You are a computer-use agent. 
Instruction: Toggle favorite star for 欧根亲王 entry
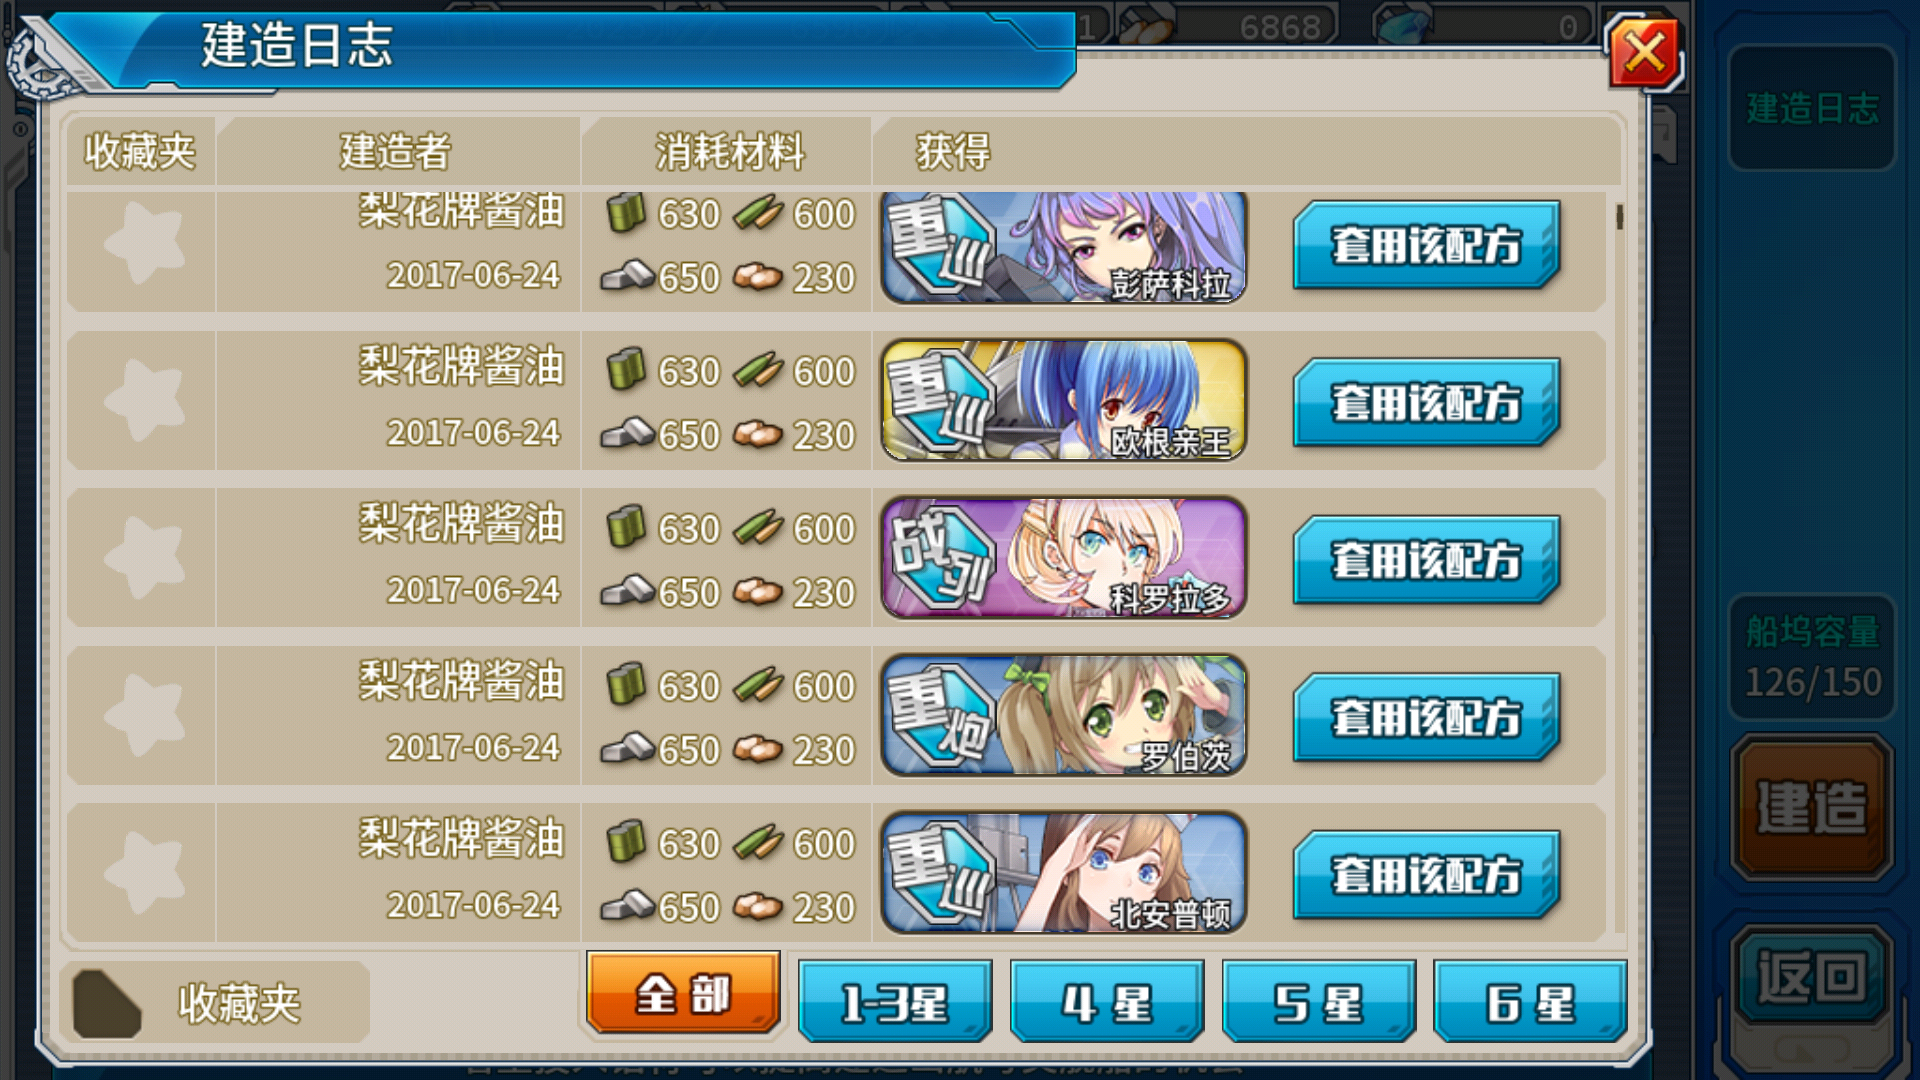coord(144,401)
